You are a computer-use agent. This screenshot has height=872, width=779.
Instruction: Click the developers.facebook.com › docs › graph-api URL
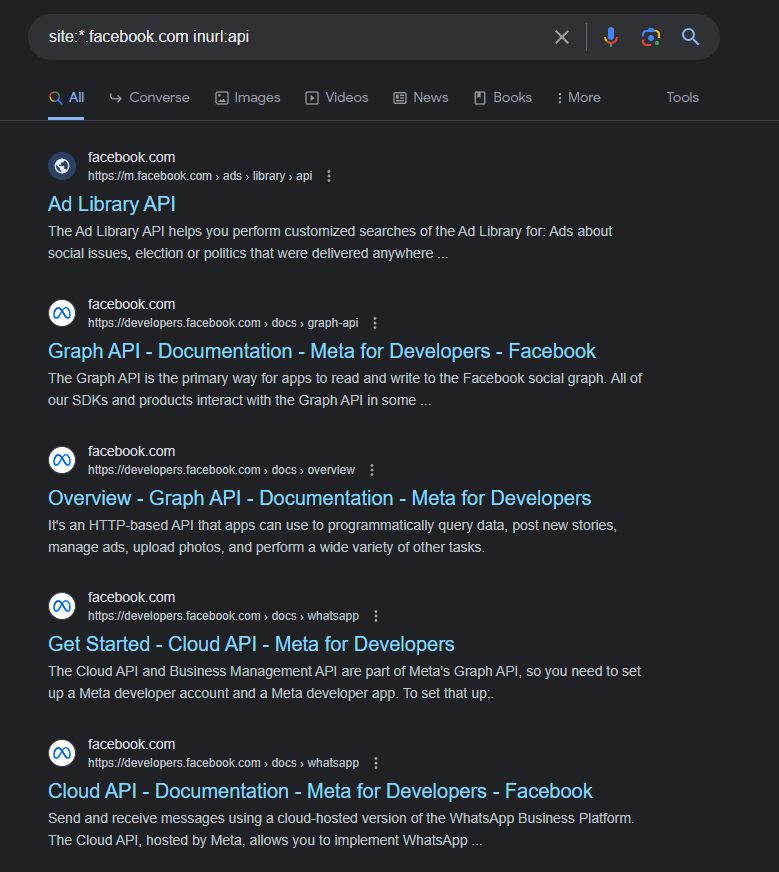click(x=223, y=323)
